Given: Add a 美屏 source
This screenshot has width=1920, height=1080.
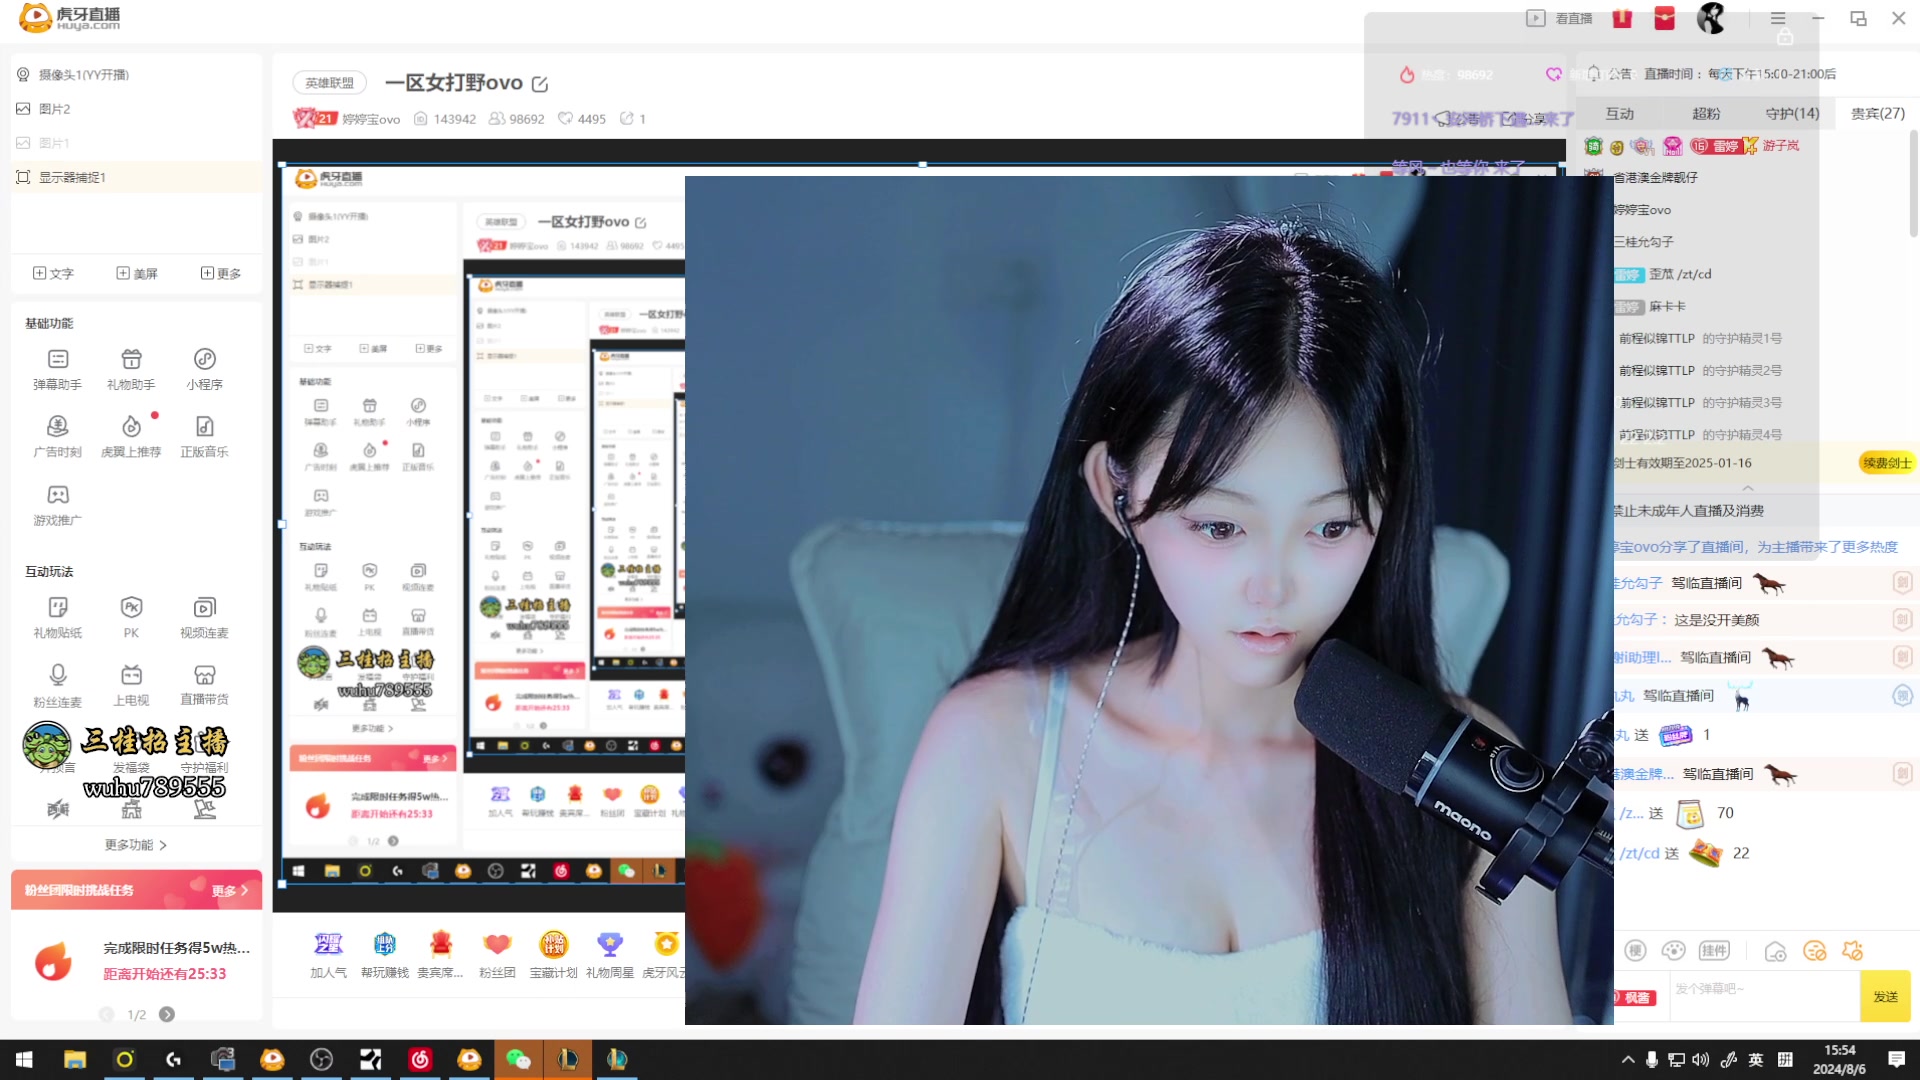Looking at the screenshot, I should [137, 273].
